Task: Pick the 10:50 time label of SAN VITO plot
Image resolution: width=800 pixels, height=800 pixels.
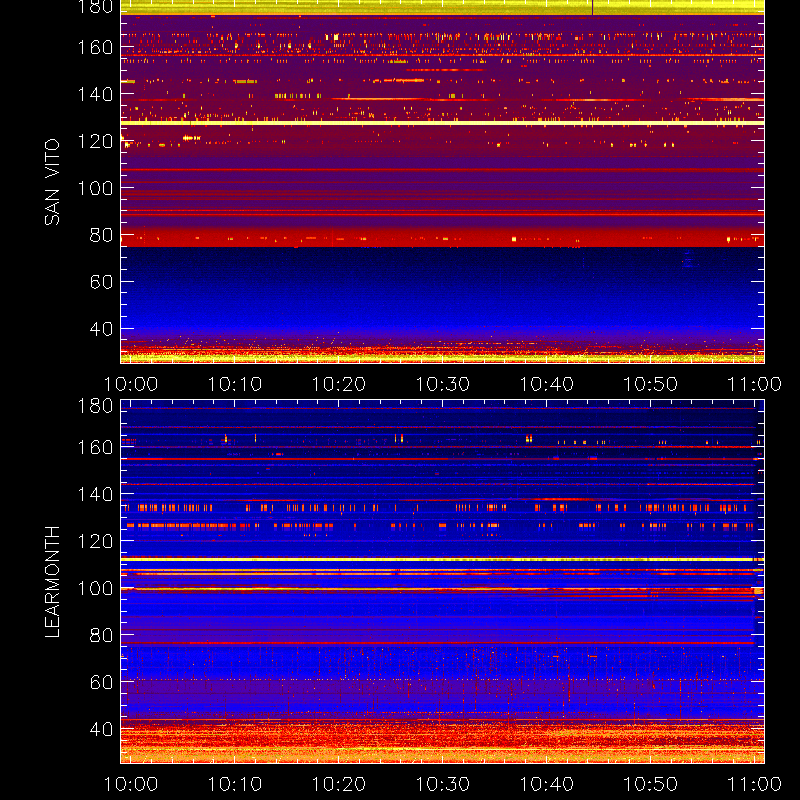Action: [x=651, y=384]
